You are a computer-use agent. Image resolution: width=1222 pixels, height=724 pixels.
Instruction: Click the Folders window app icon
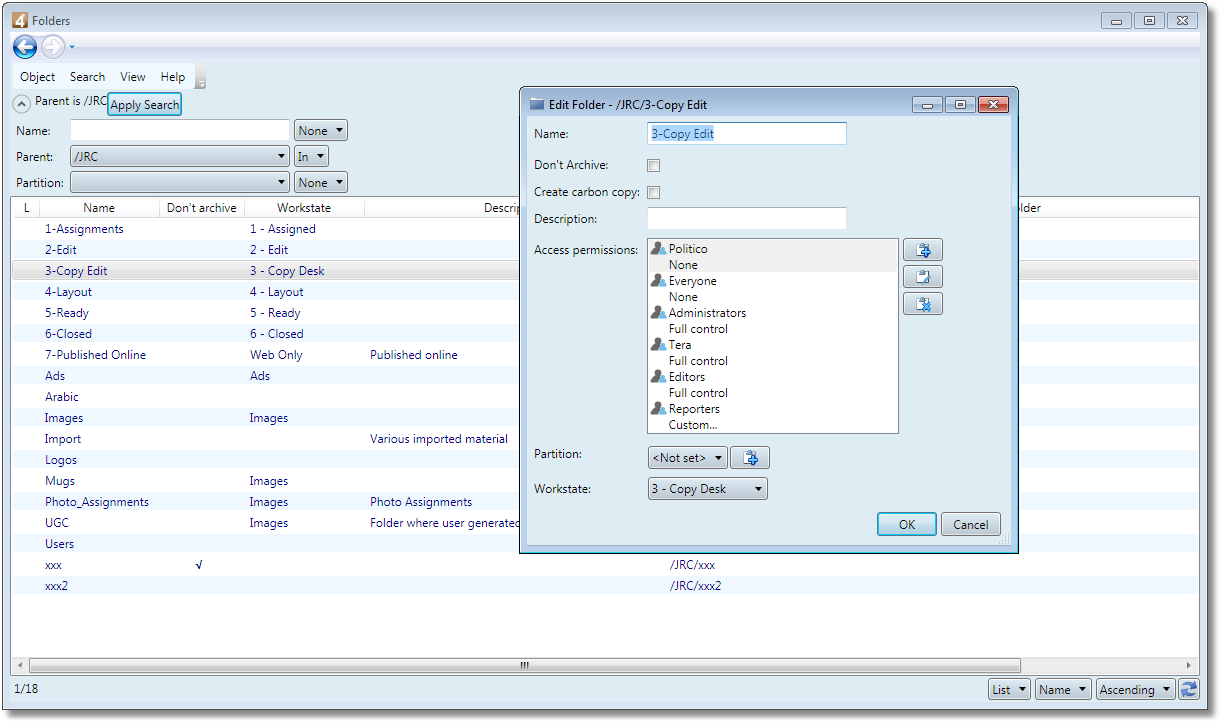click(x=20, y=20)
